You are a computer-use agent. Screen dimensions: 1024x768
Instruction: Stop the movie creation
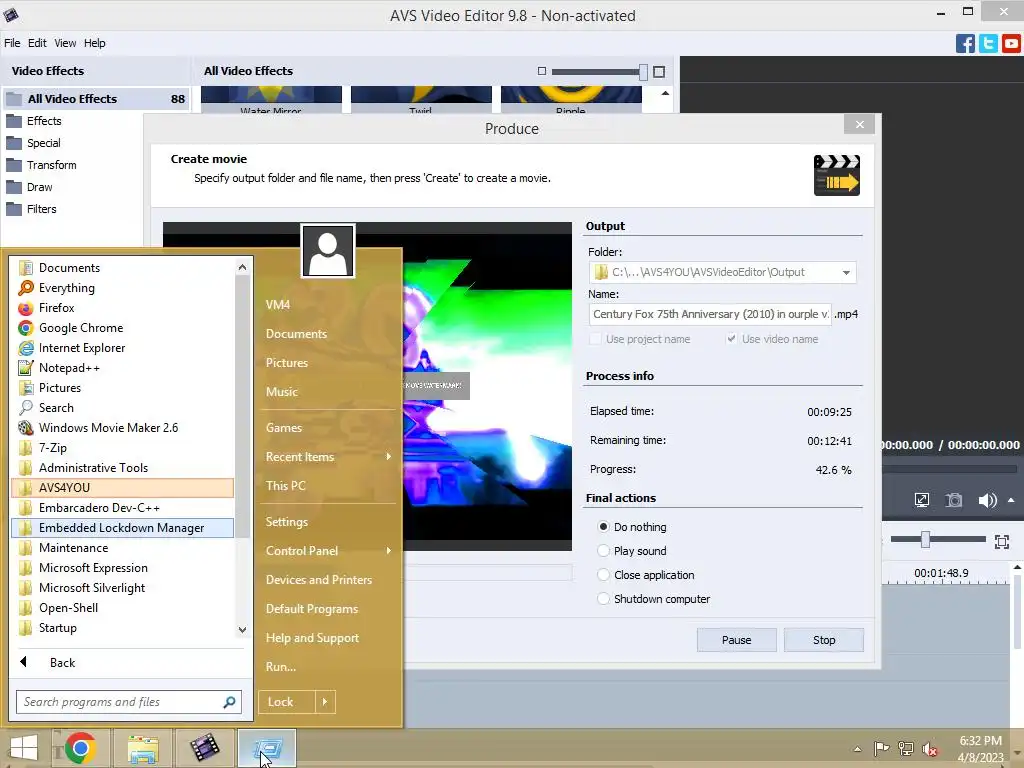pyautogui.click(x=824, y=640)
